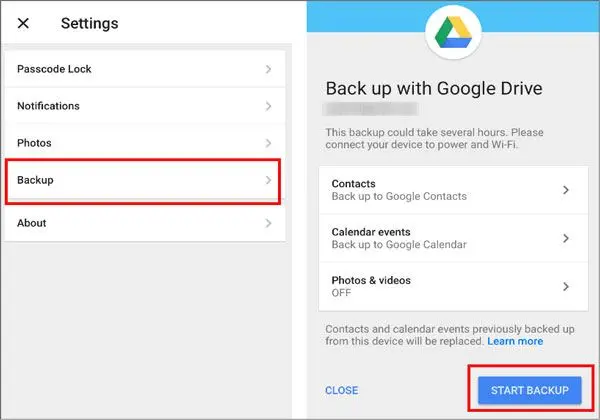Open the Photos setting

[x=34, y=143]
